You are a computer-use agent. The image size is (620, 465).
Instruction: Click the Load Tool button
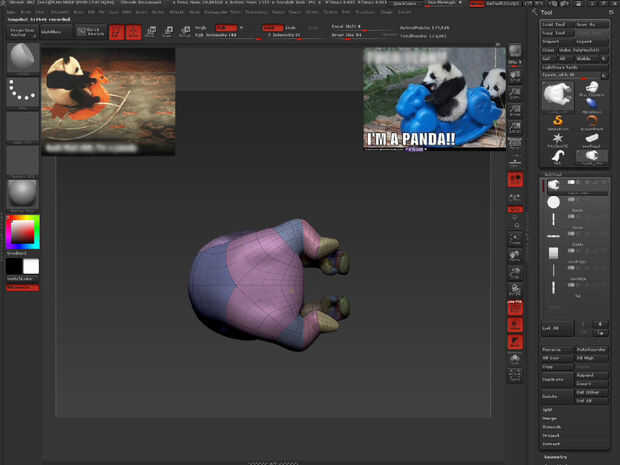coord(554,23)
